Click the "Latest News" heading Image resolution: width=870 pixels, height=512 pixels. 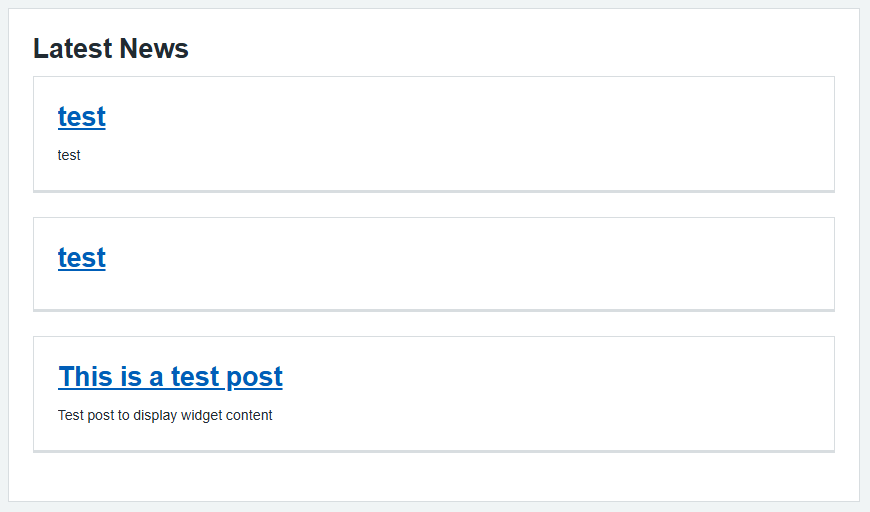pyautogui.click(x=110, y=48)
